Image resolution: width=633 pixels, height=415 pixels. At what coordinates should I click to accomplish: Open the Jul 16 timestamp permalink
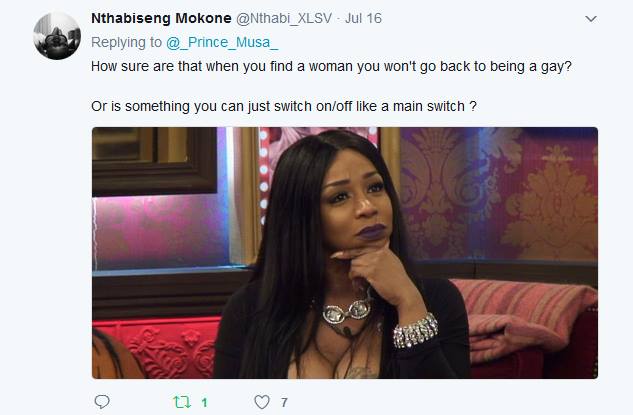(x=363, y=18)
